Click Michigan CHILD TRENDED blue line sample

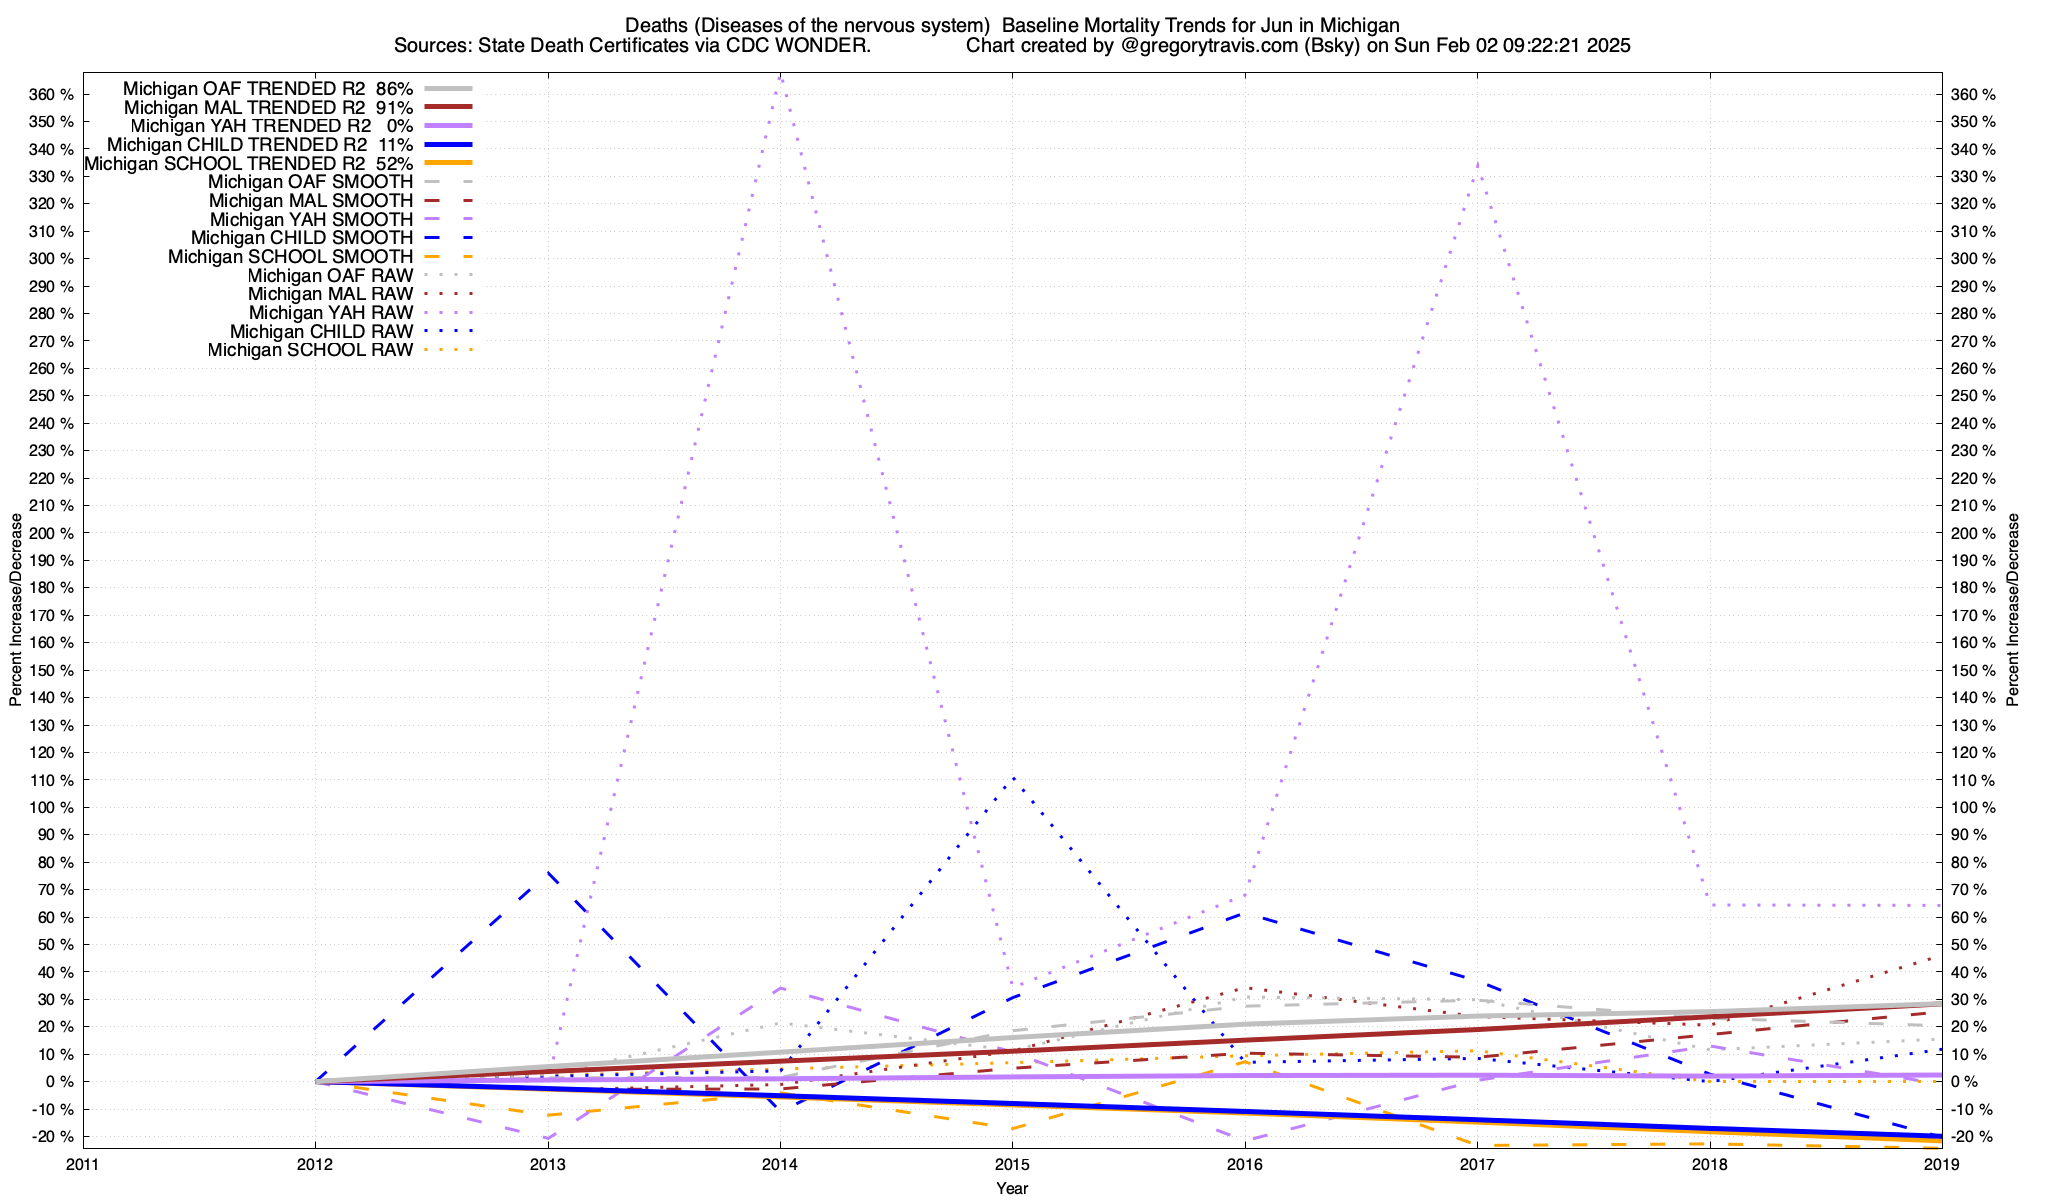(x=447, y=144)
